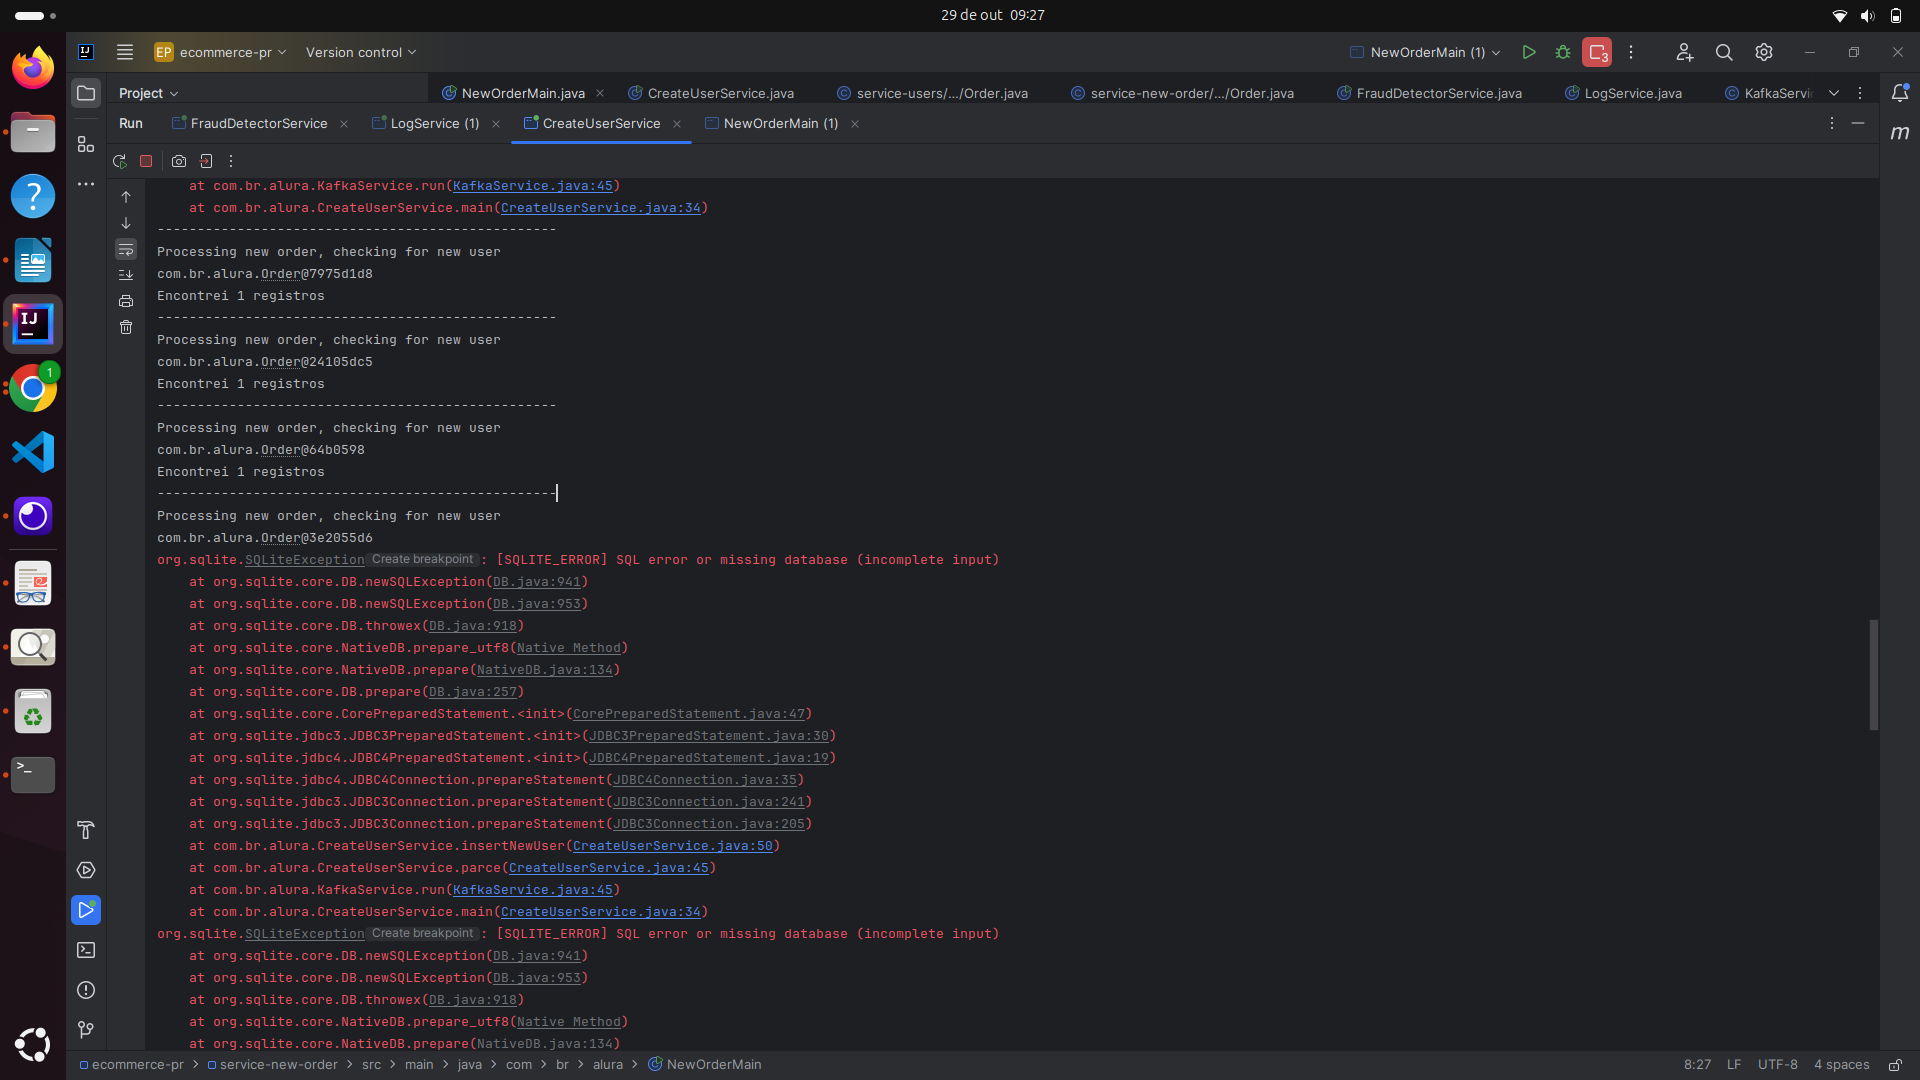Rerun the CreateUserService process
This screenshot has height=1080, width=1920.
(x=120, y=161)
